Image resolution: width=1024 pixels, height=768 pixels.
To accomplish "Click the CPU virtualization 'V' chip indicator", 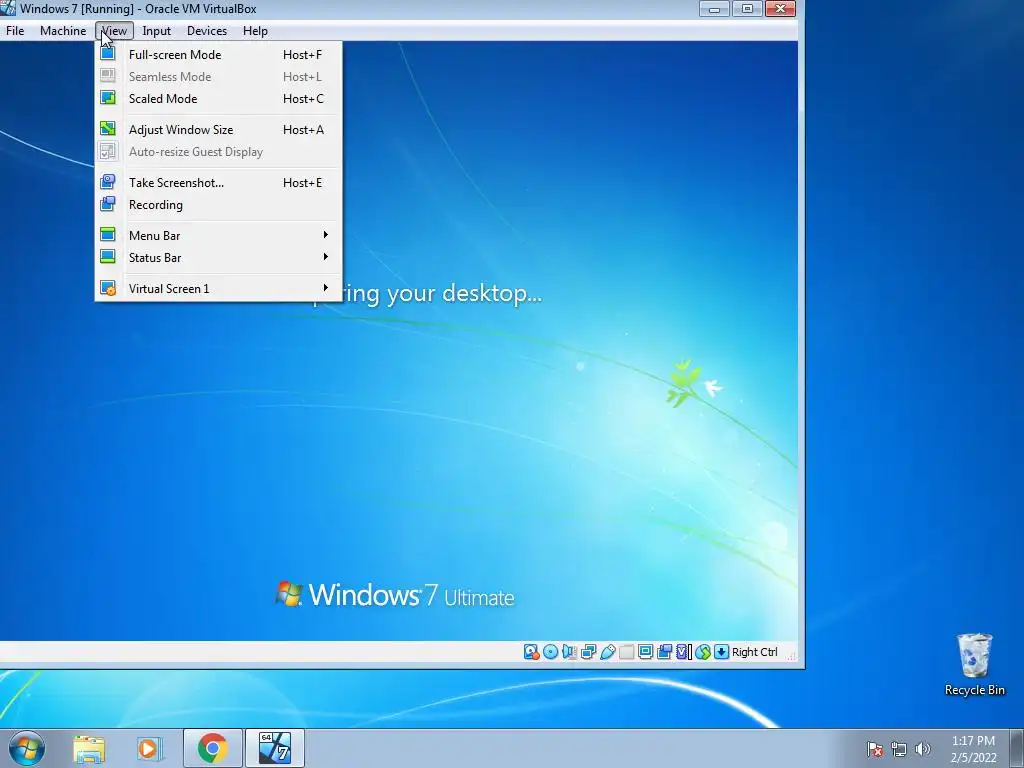I will pos(683,652).
